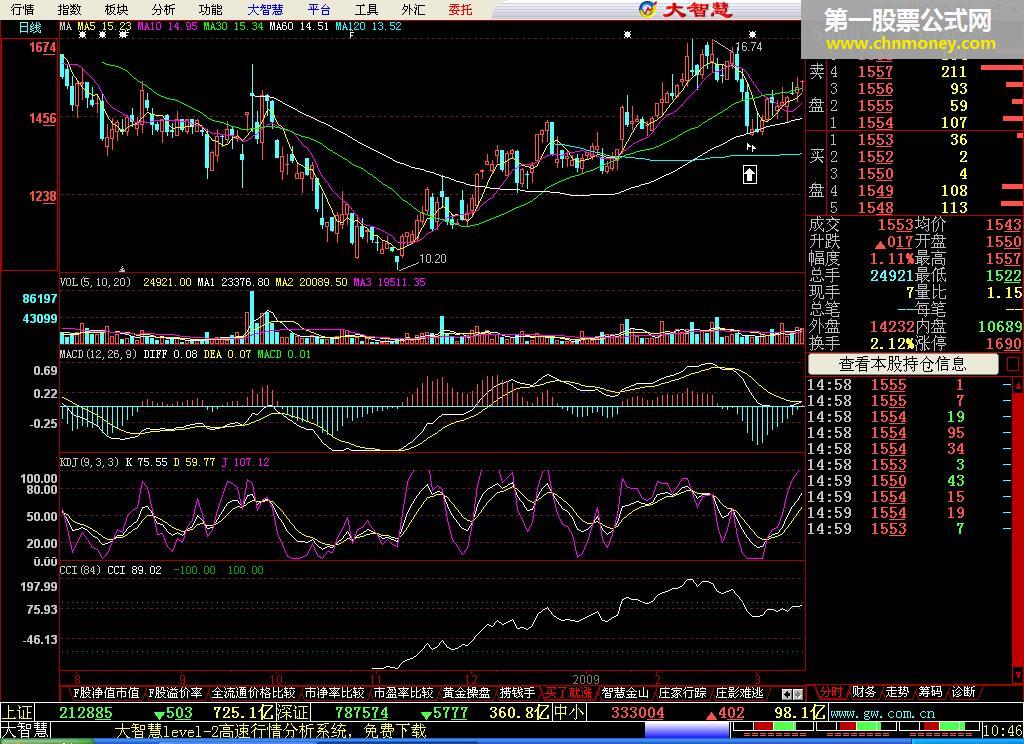Image resolution: width=1024 pixels, height=744 pixels.
Task: Open the 工具 menu
Action: [x=366, y=10]
